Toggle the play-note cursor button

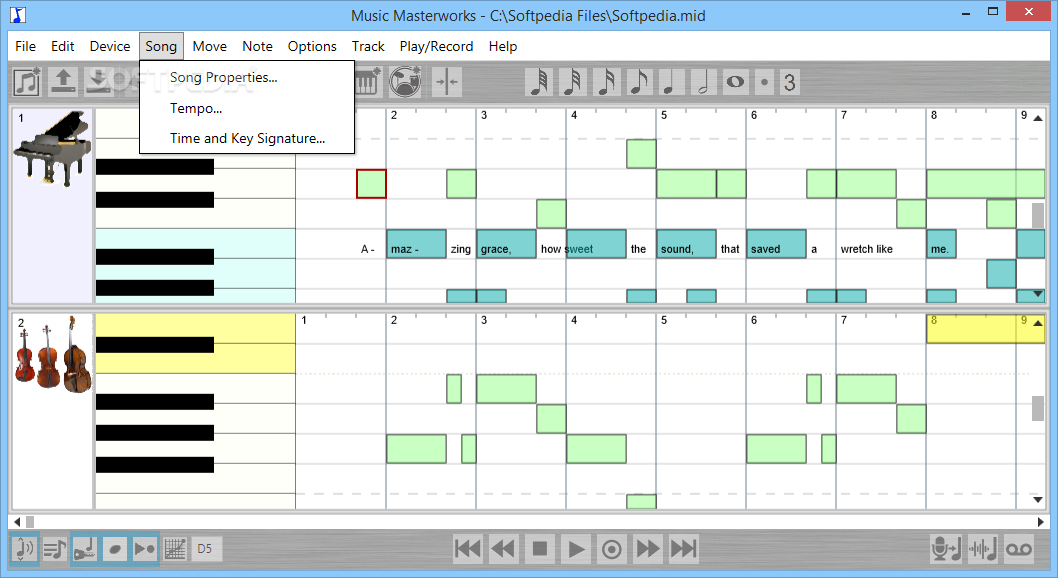(144, 549)
